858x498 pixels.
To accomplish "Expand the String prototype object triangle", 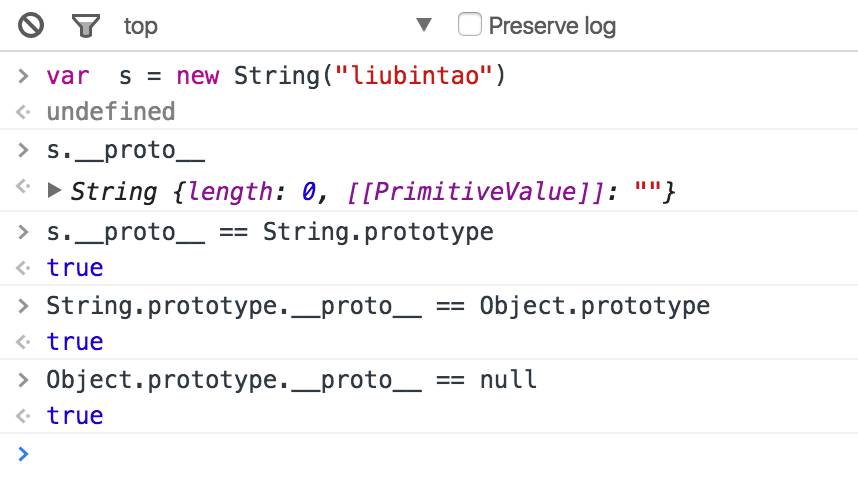I will click(x=54, y=190).
